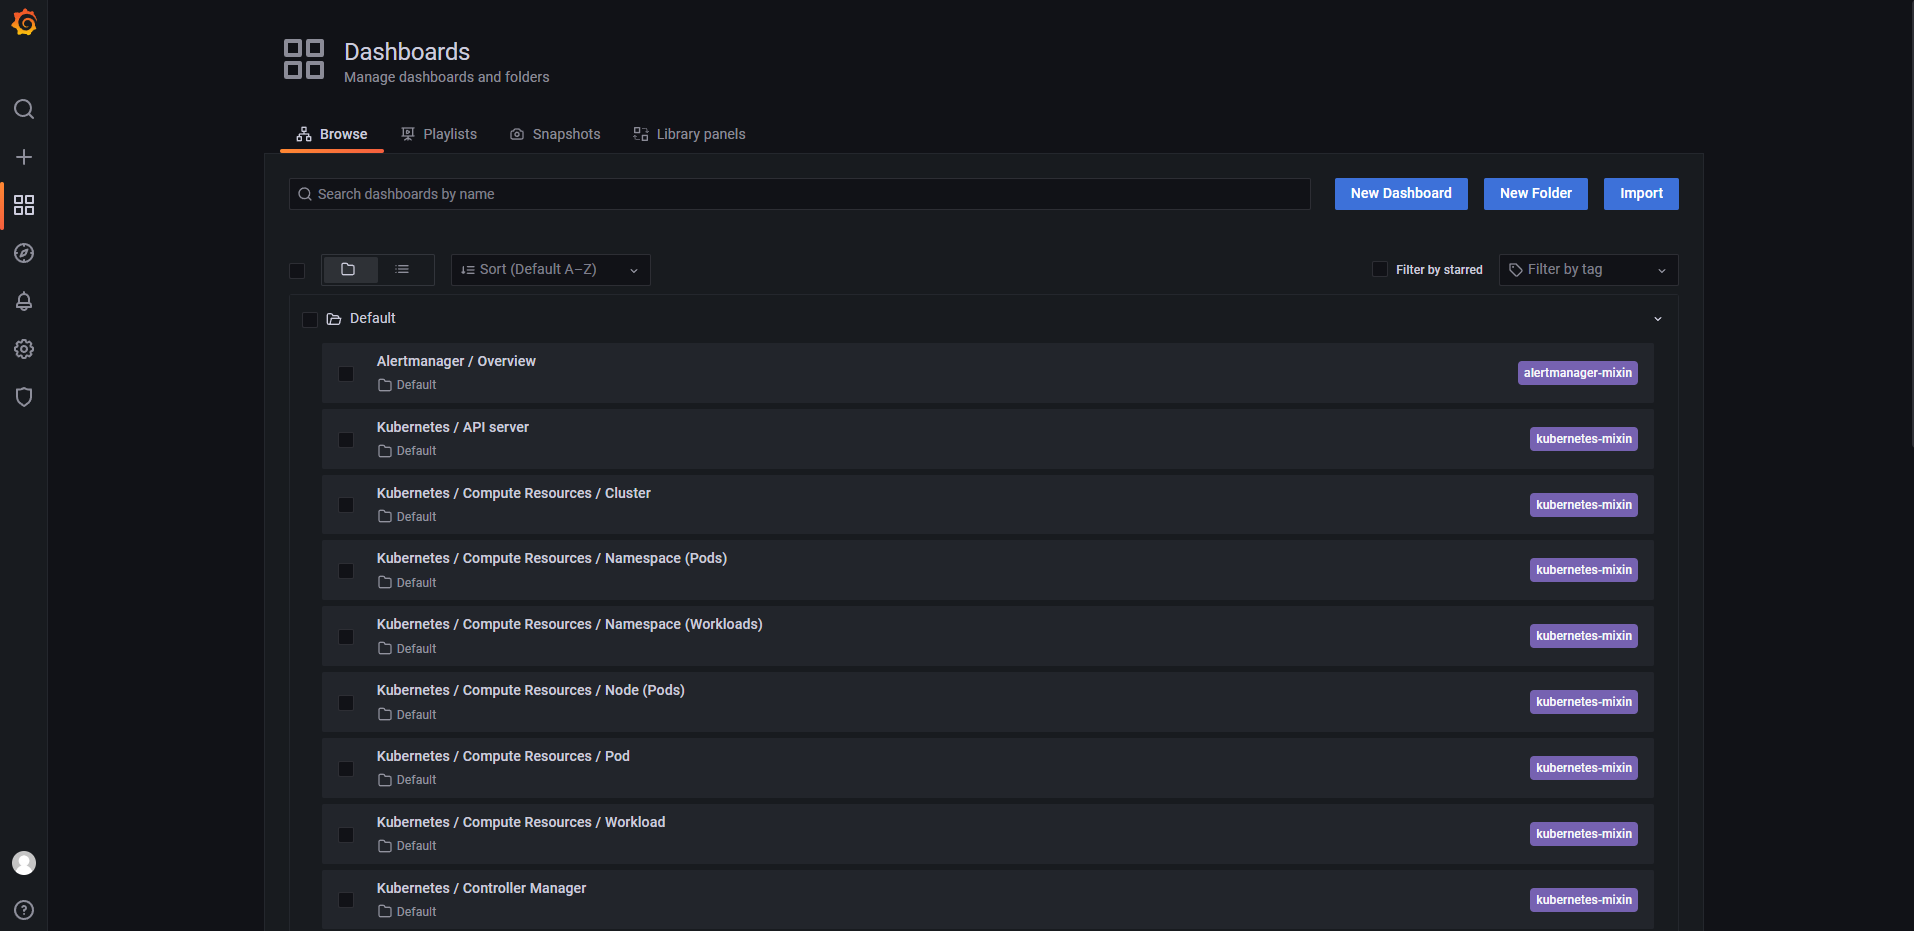Click the New Dashboard button

point(1401,194)
